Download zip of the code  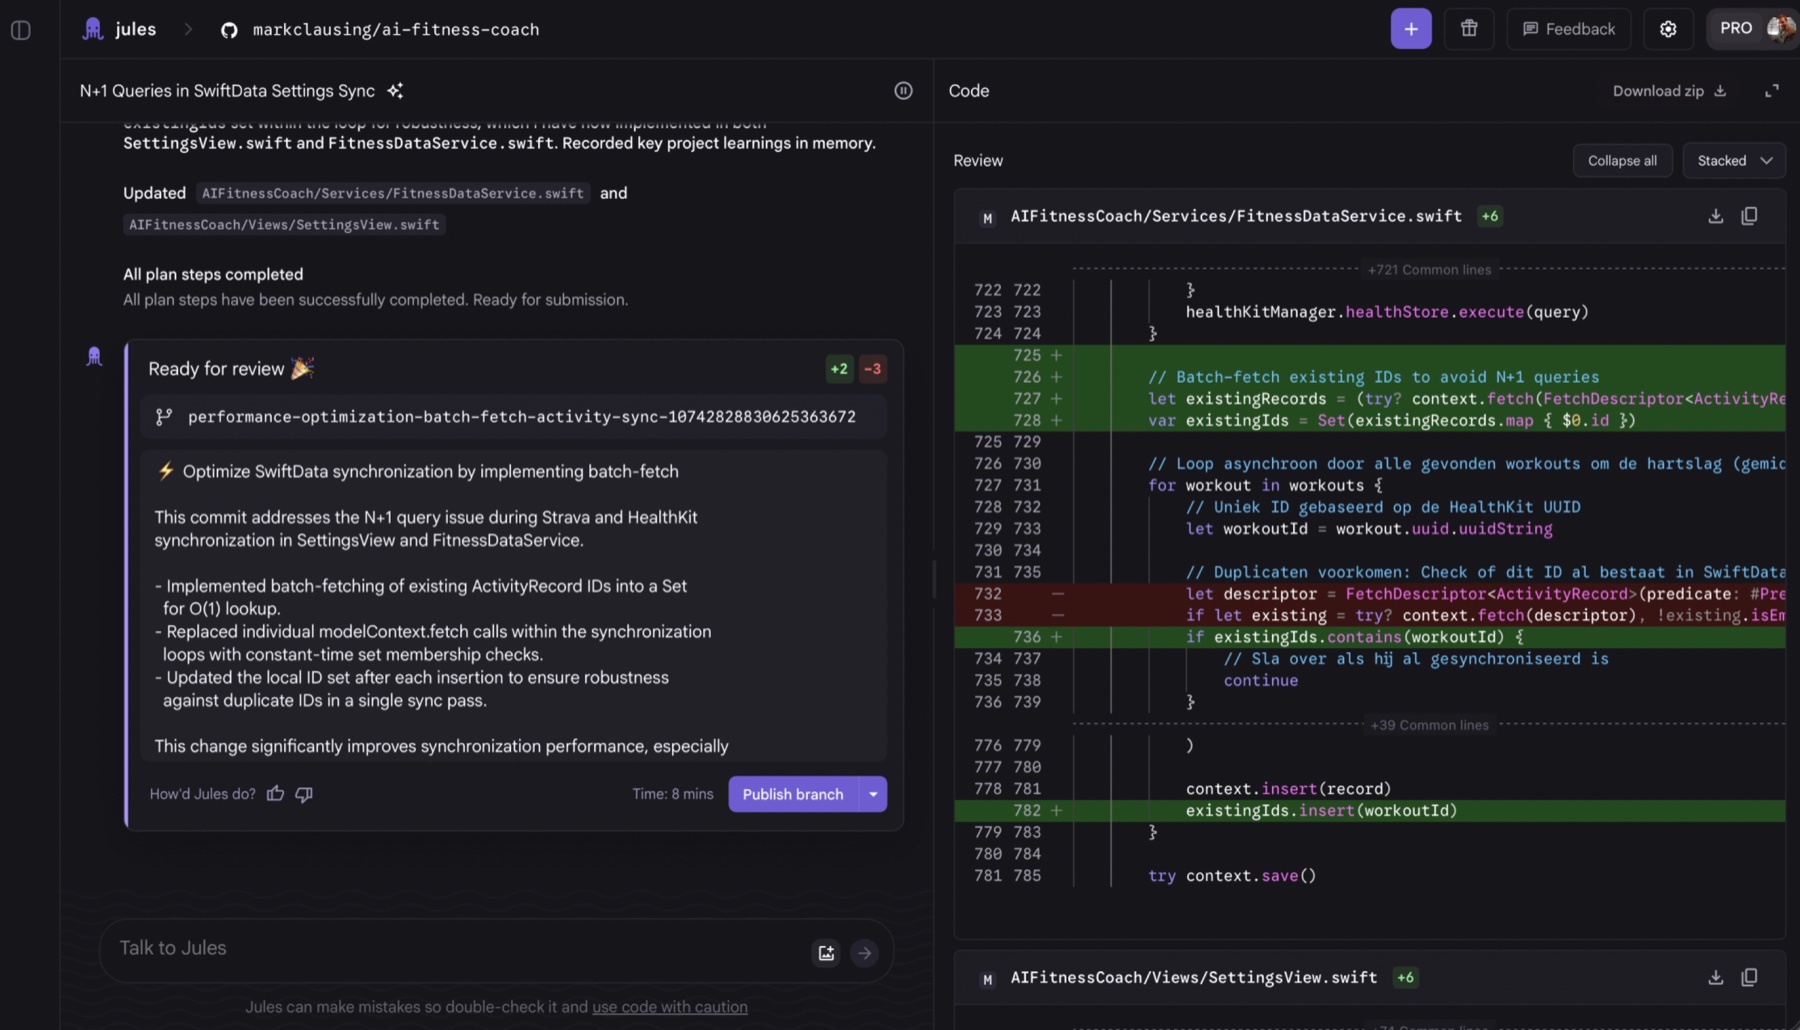pos(1669,91)
